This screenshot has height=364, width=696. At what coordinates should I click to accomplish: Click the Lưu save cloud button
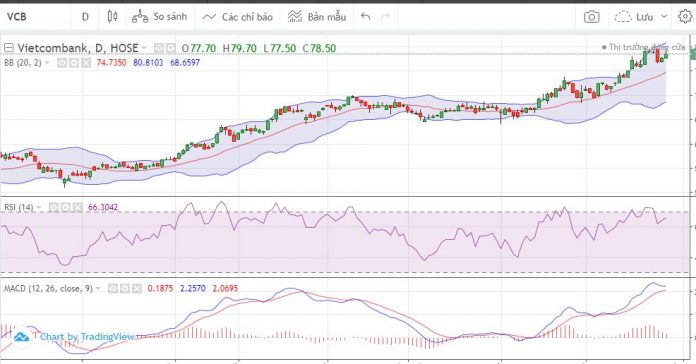(634, 17)
